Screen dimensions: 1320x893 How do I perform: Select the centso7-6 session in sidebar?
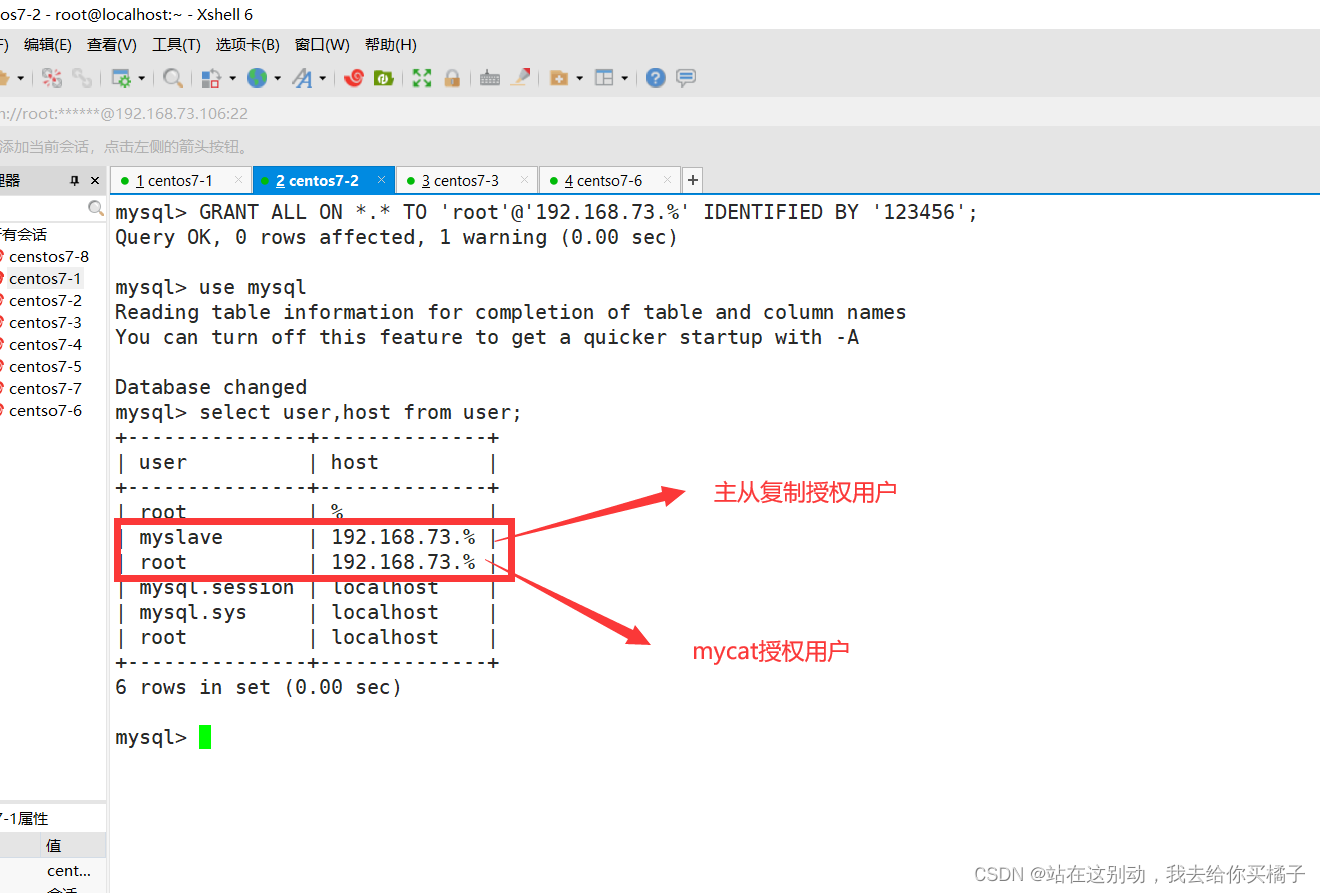[x=44, y=410]
